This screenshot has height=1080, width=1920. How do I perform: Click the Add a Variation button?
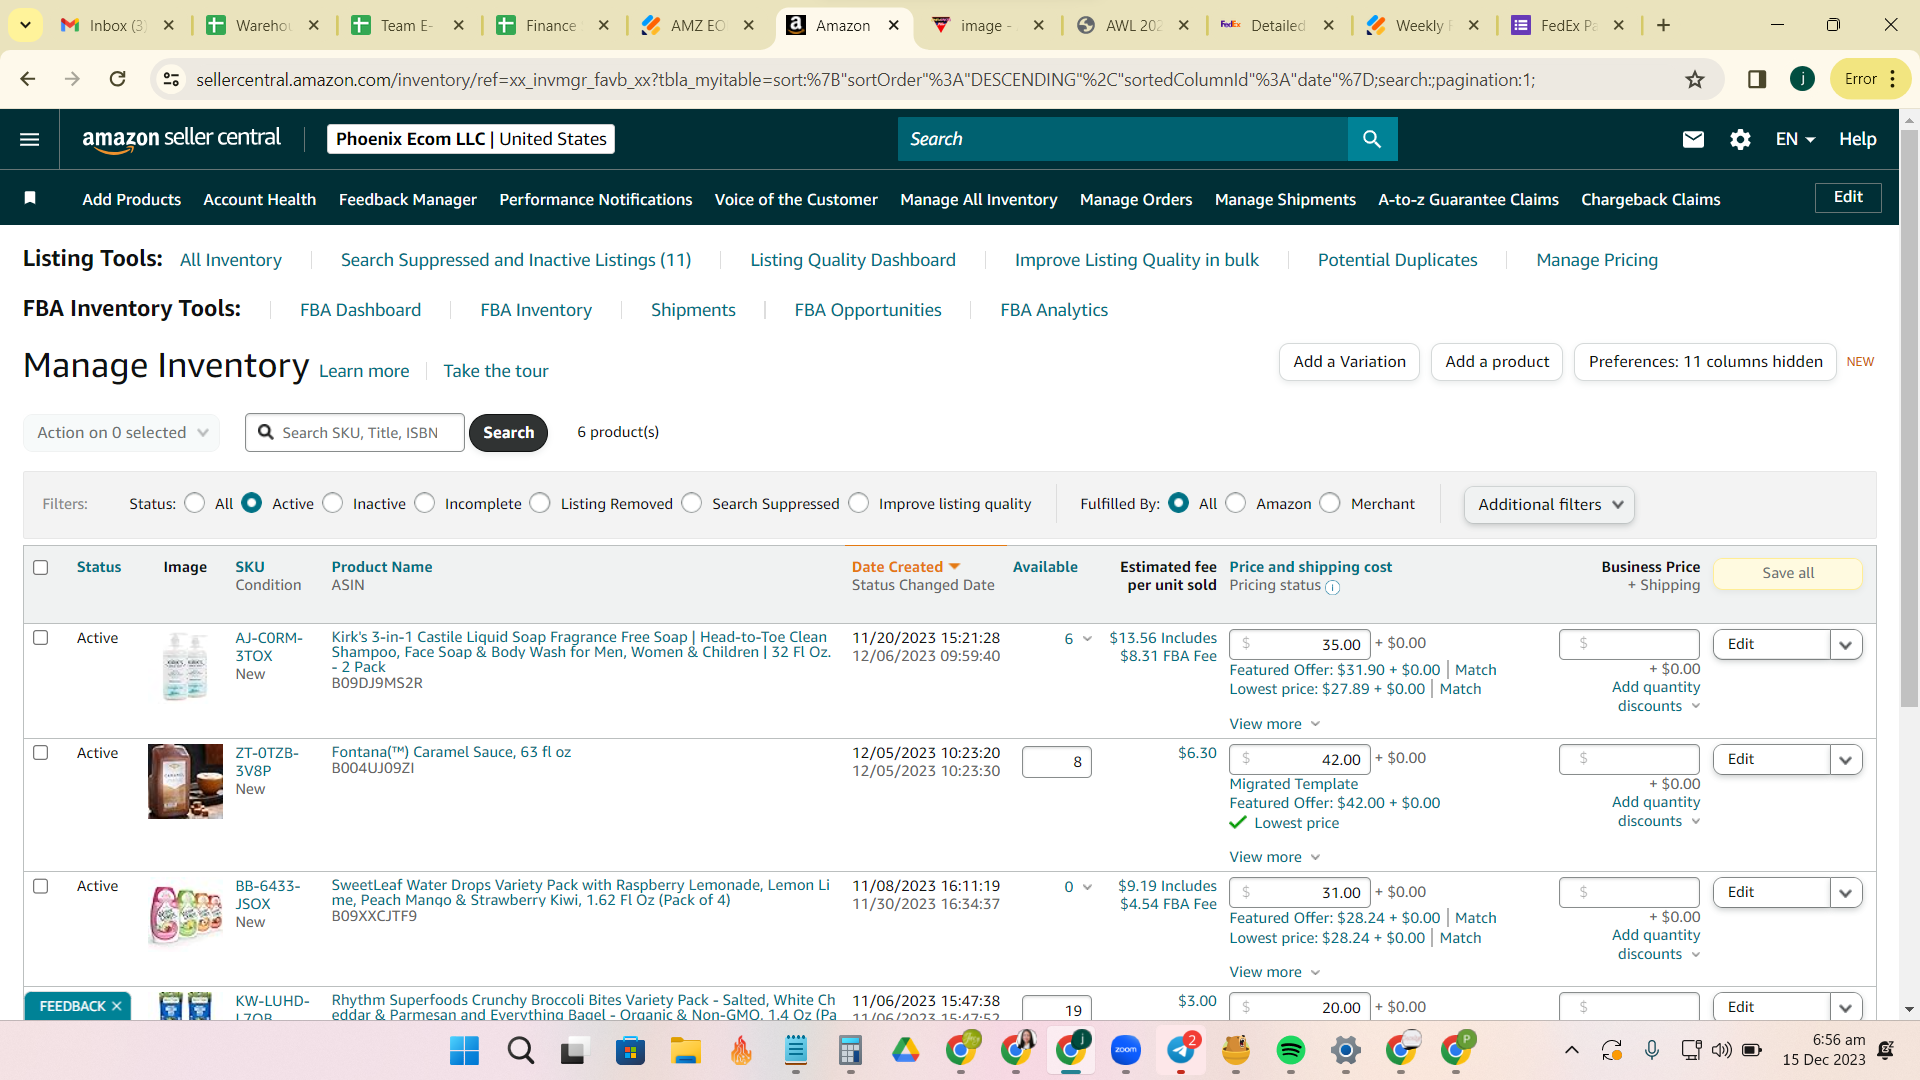coord(1349,361)
